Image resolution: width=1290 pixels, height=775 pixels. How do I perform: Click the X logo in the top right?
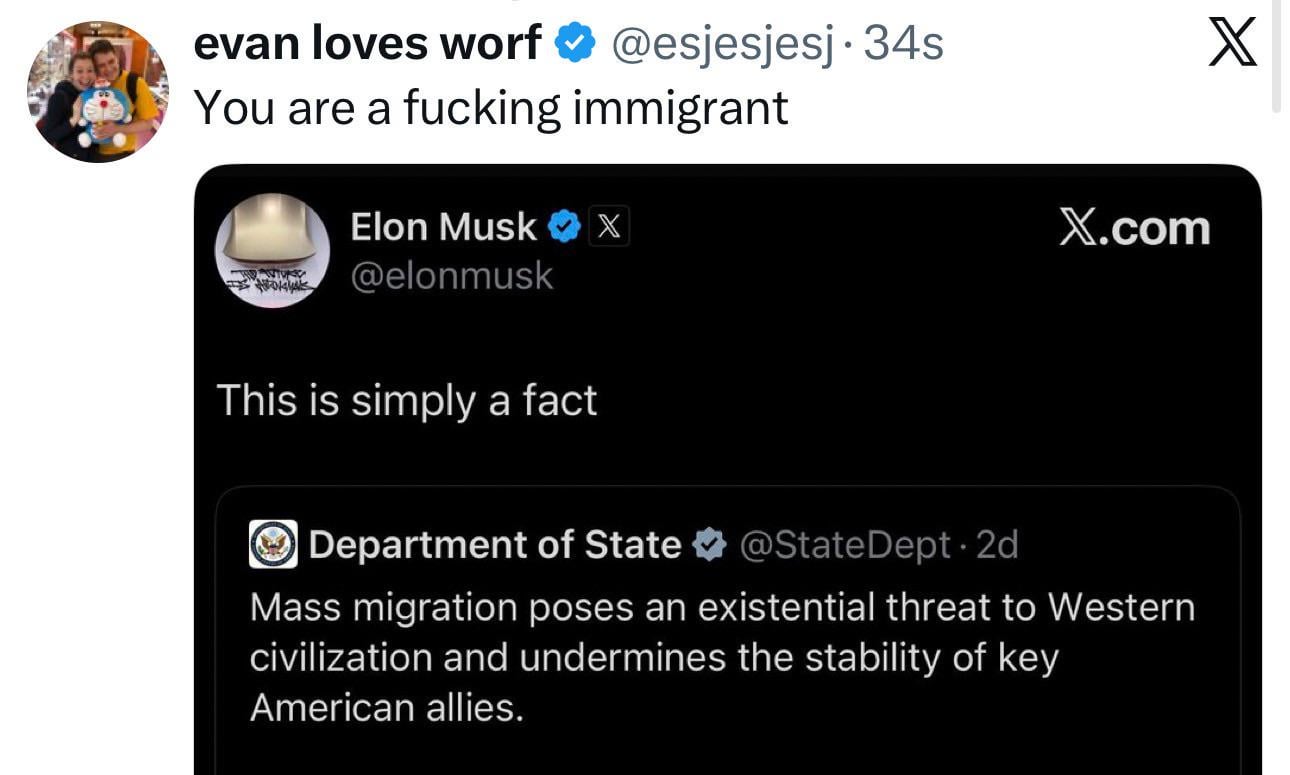click(x=1232, y=44)
